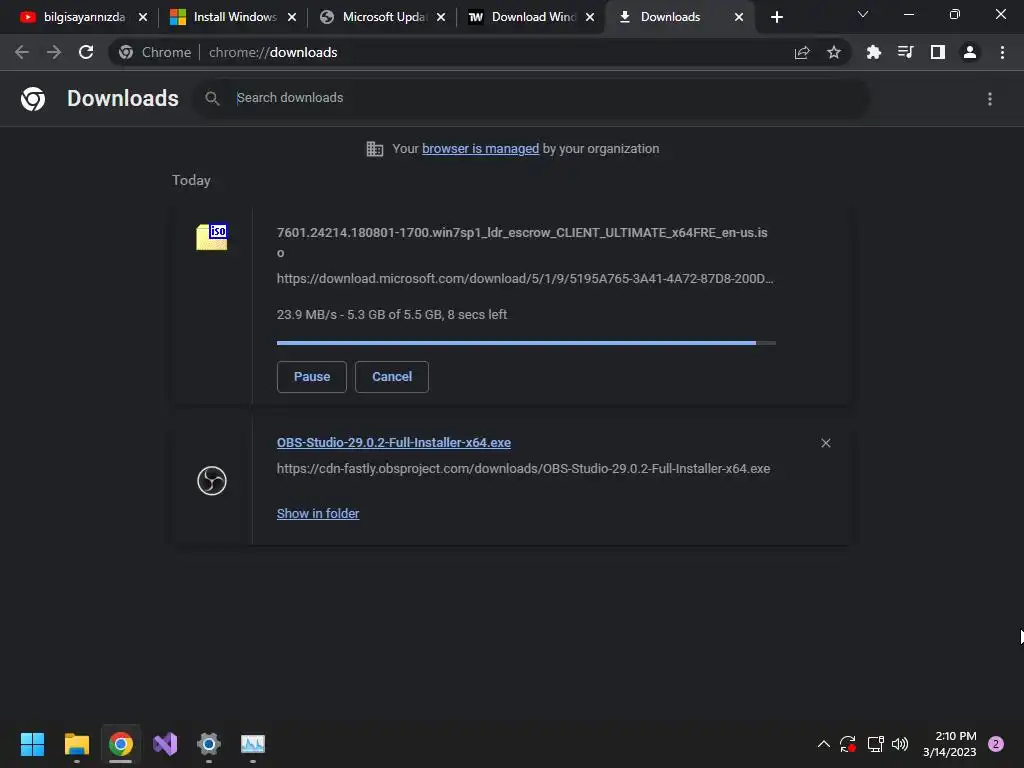Click the download.microsoft.com source URL
Screen dimensions: 1024x768
pos(525,279)
